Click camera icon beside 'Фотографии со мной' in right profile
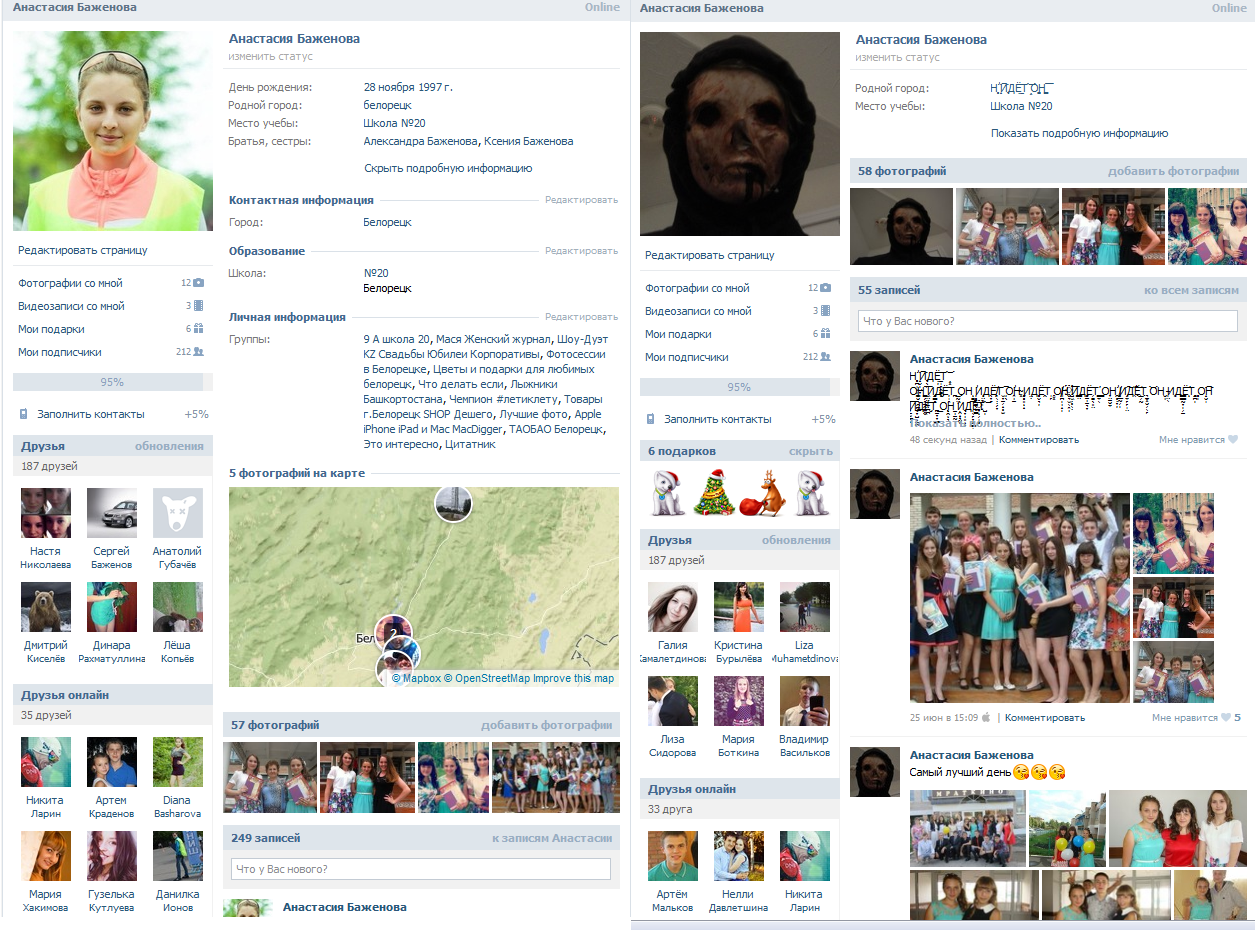The height and width of the screenshot is (941, 1255). (x=825, y=288)
